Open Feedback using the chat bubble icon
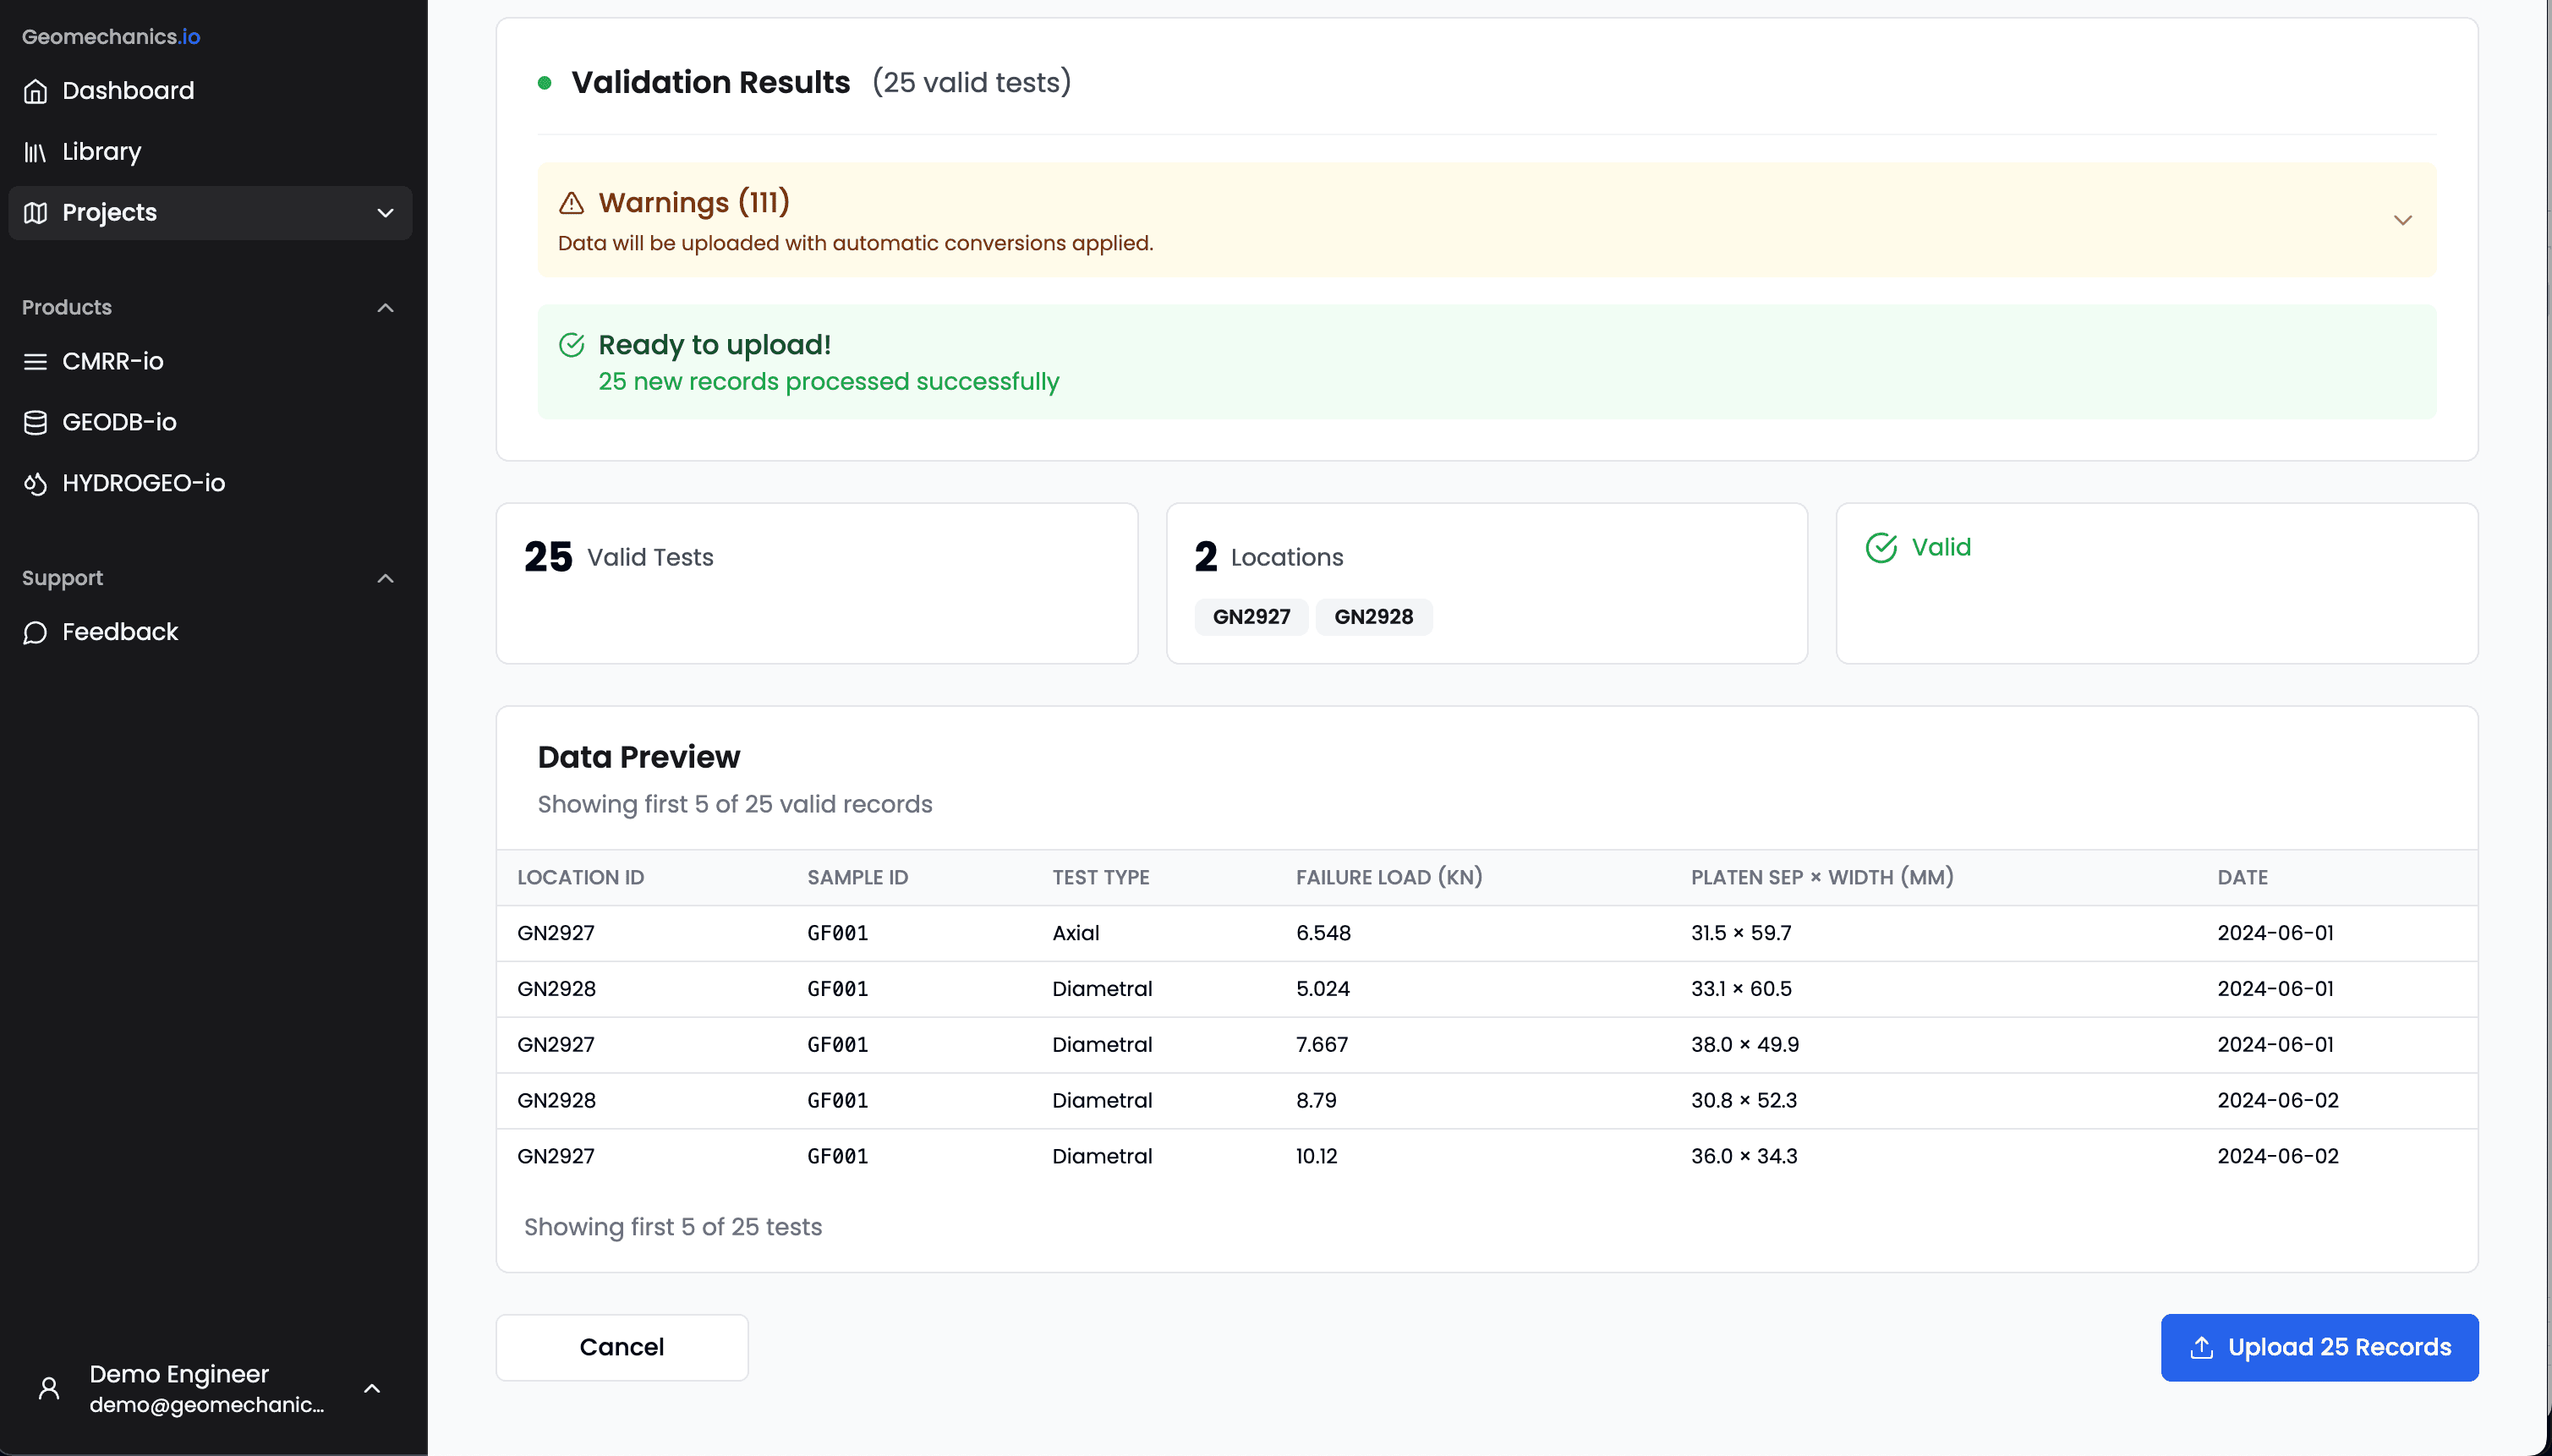The width and height of the screenshot is (2552, 1456). click(x=35, y=632)
